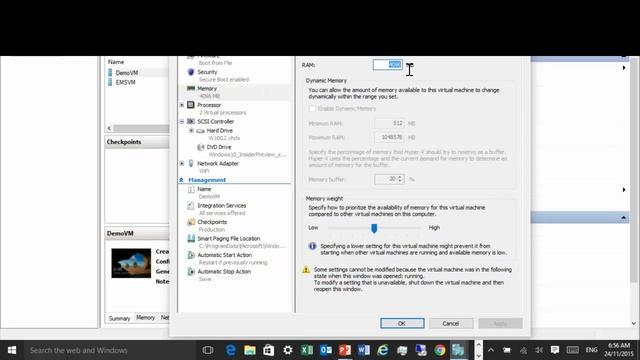Click the EMSVM virtual machine icon in list
Viewport: 640px width, 360px height.
(110, 82)
